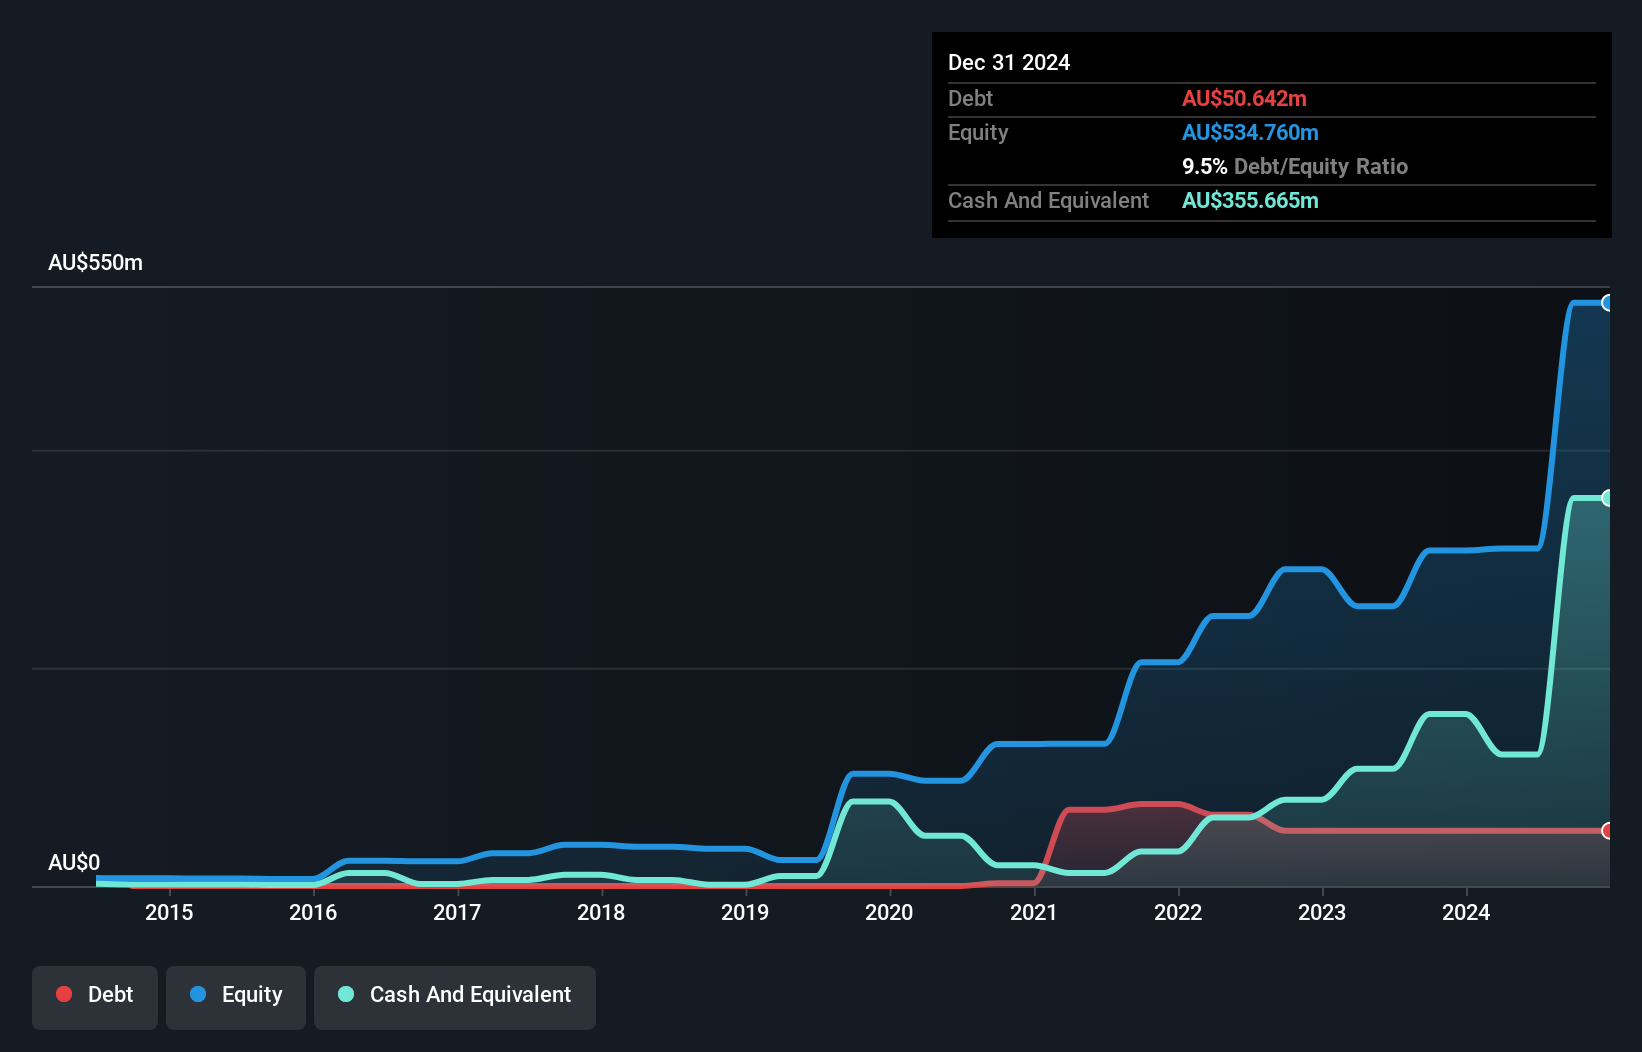Toggle the Cash And Equivalent legend button

[455, 997]
